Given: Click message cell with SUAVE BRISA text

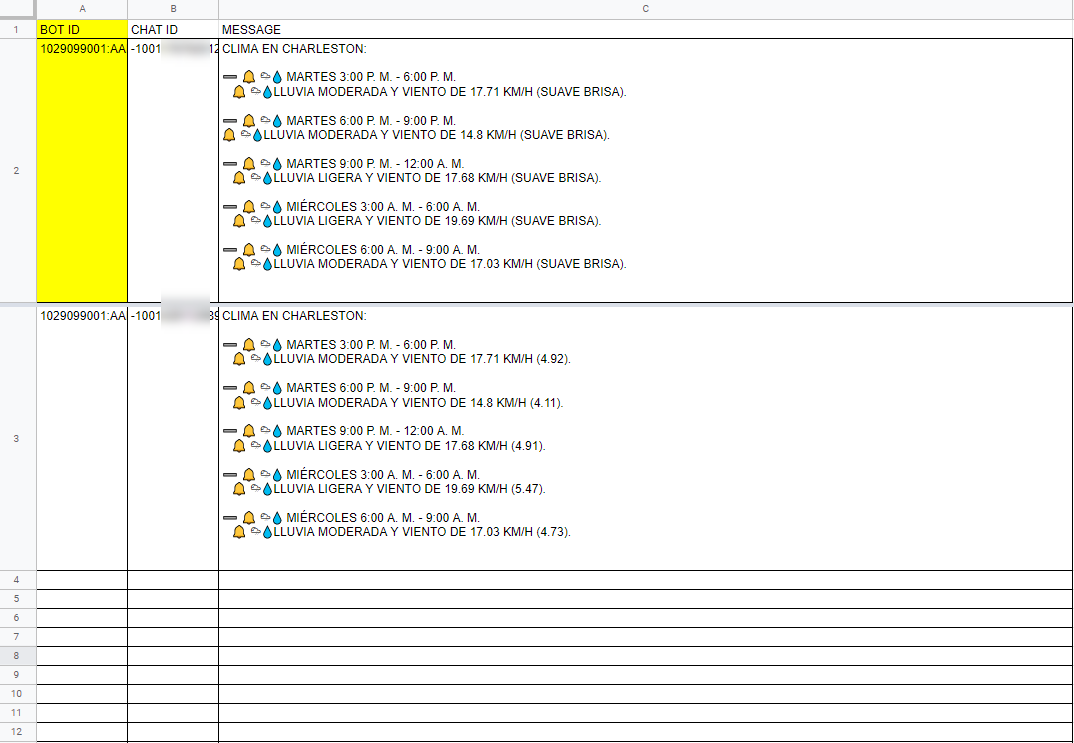Looking at the screenshot, I should click(646, 171).
